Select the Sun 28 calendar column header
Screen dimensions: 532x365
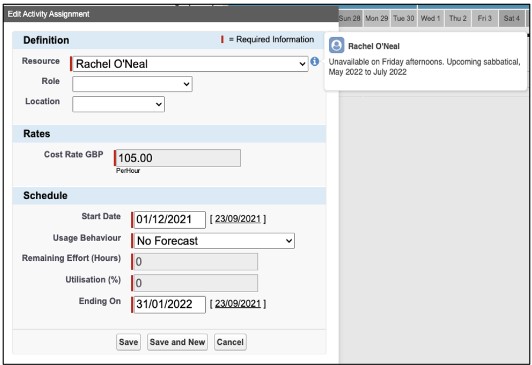[x=350, y=18]
